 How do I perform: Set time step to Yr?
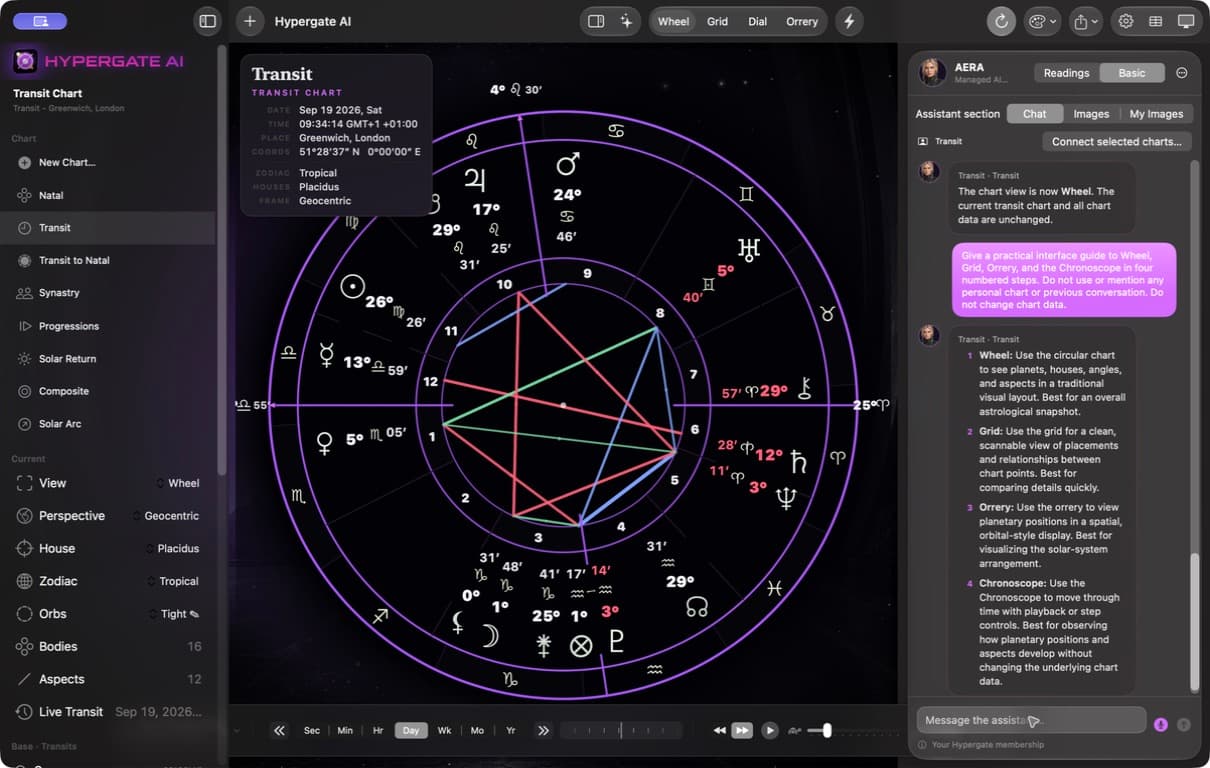click(510, 731)
